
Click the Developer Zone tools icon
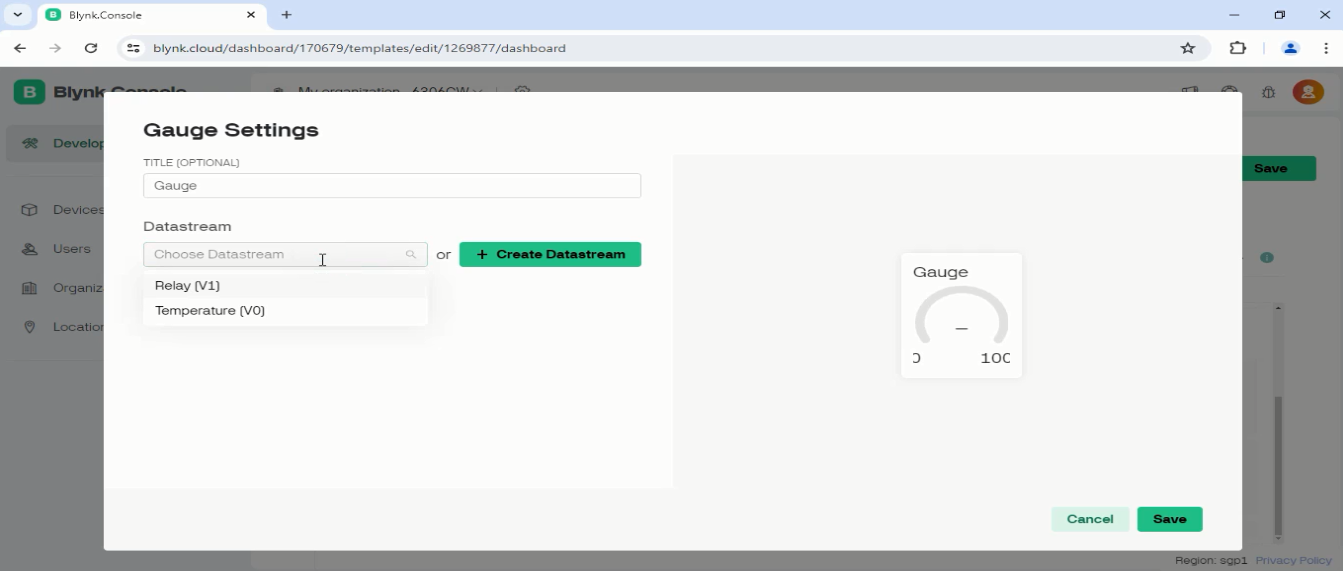(x=30, y=143)
